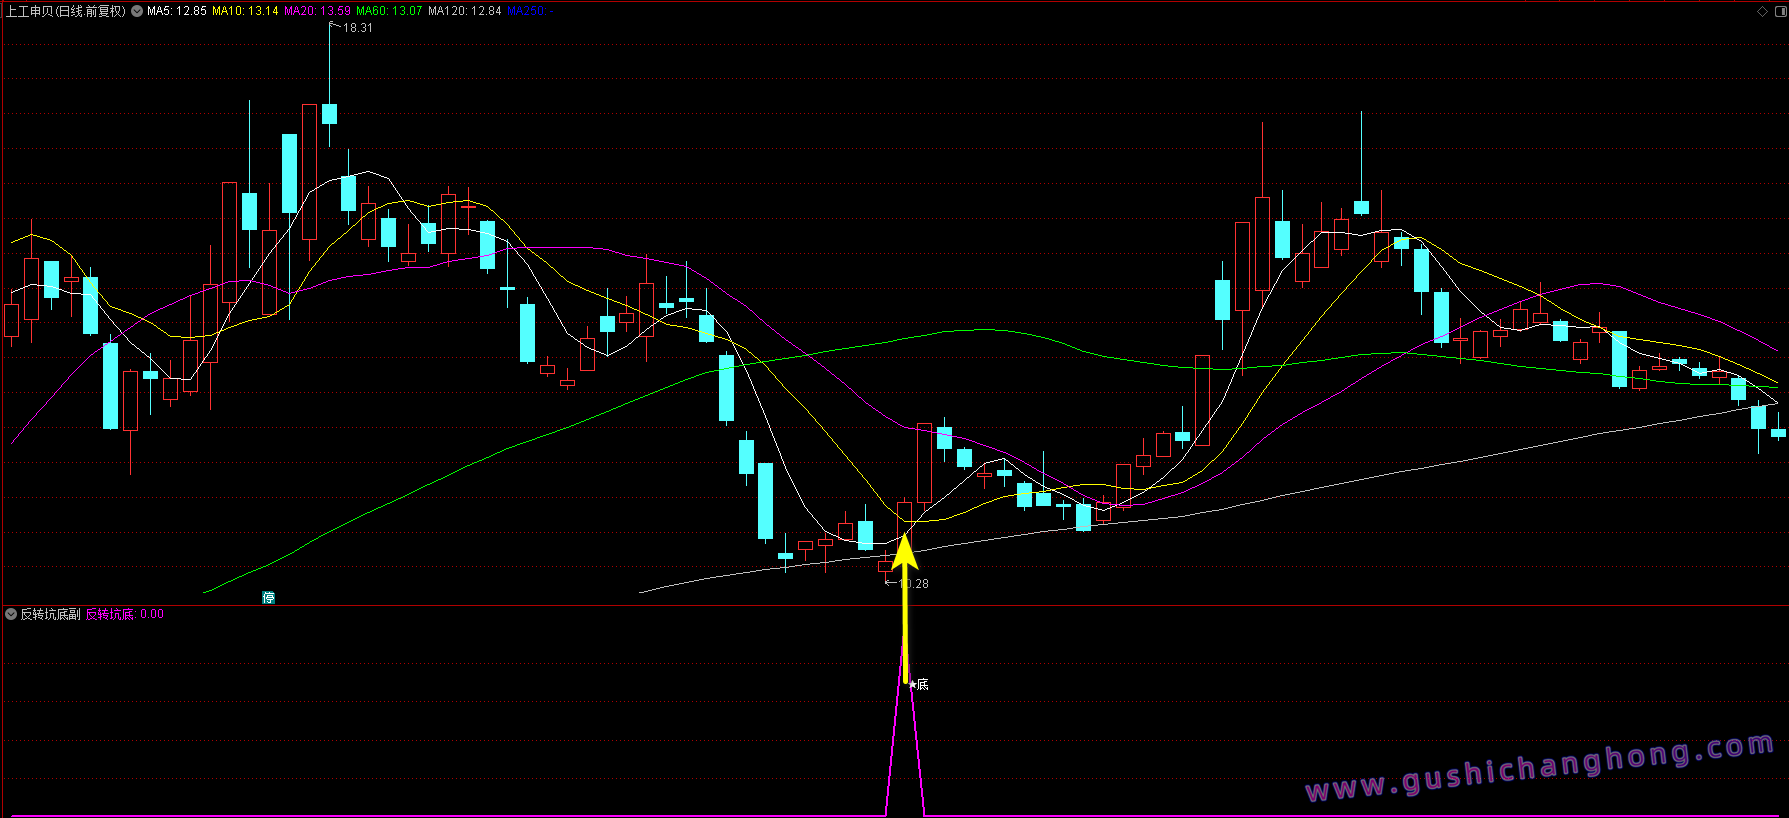1789x818 pixels.
Task: Click the 反转坑底副 indicator name
Action: click(x=50, y=614)
